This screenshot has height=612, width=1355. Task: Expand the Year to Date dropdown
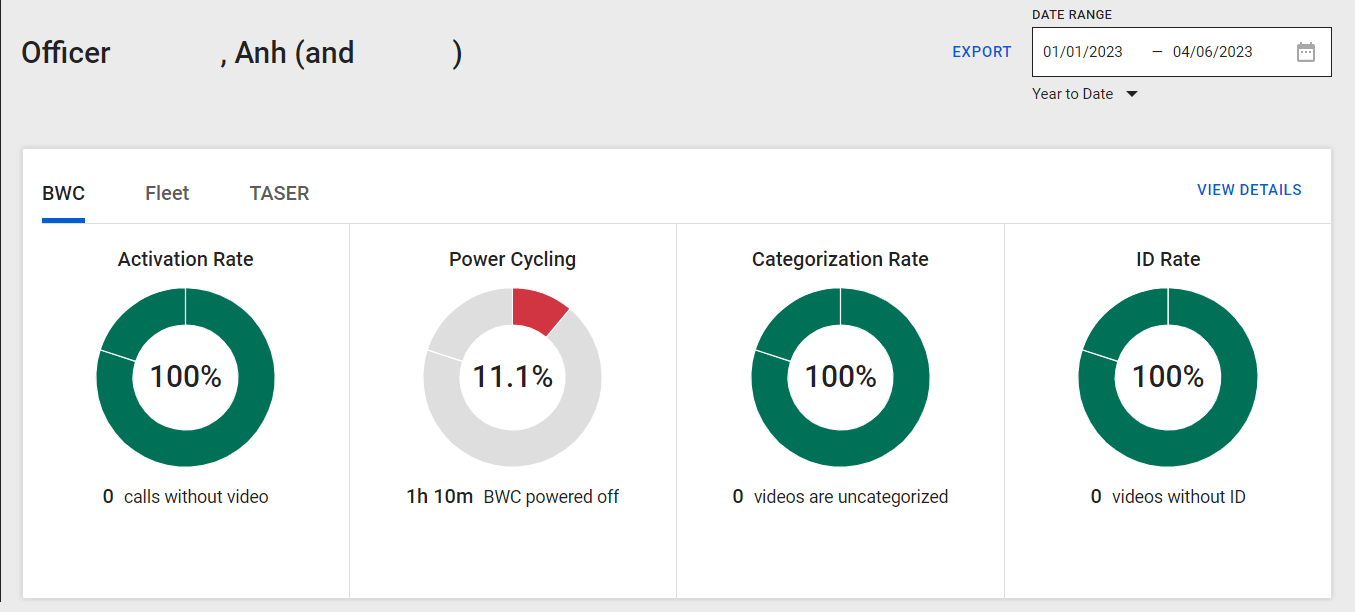(1085, 94)
